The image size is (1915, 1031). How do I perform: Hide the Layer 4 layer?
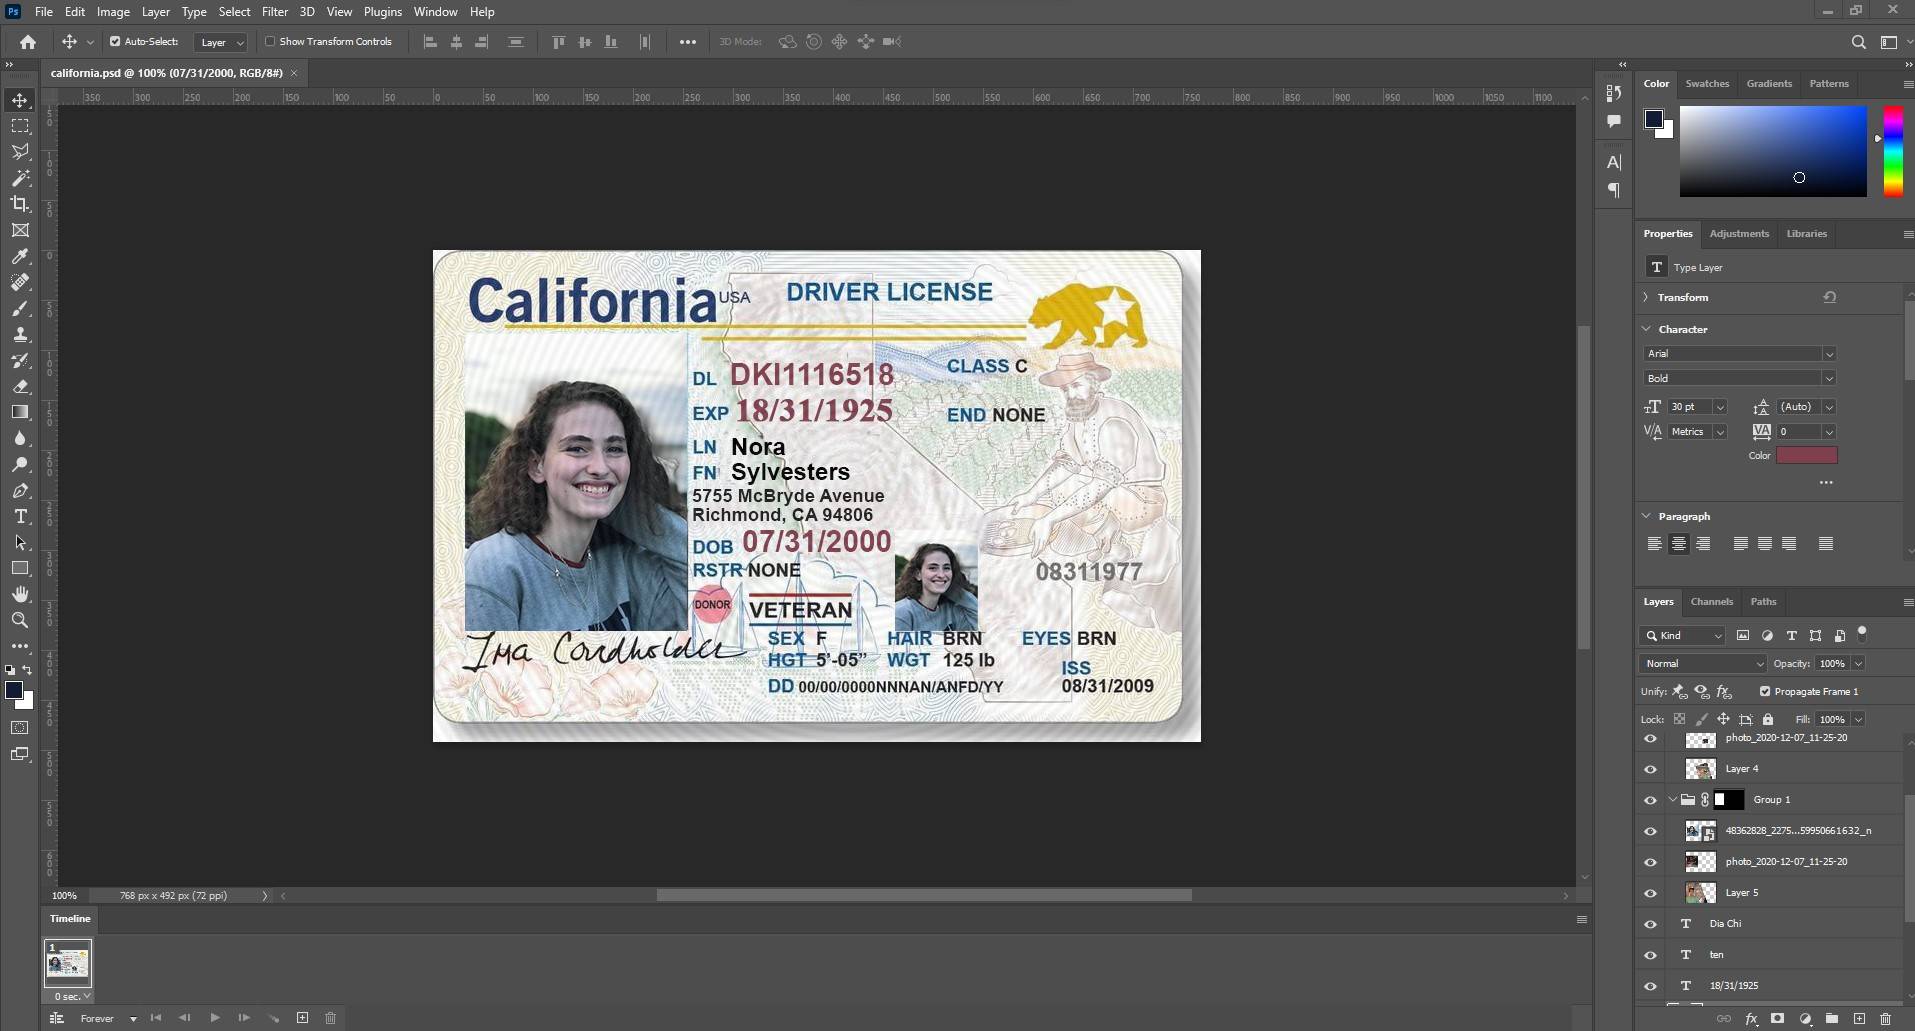[x=1650, y=769]
